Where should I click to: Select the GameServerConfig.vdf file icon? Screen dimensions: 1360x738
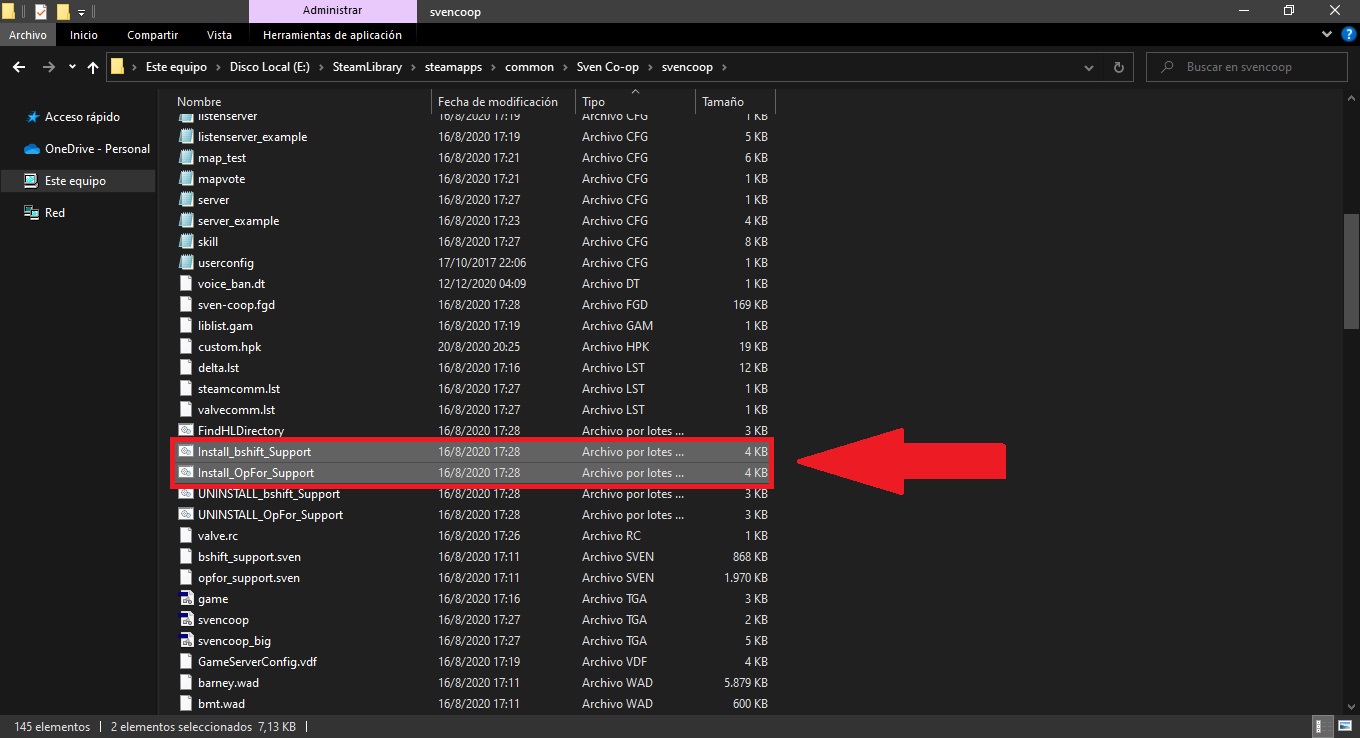pyautogui.click(x=185, y=662)
